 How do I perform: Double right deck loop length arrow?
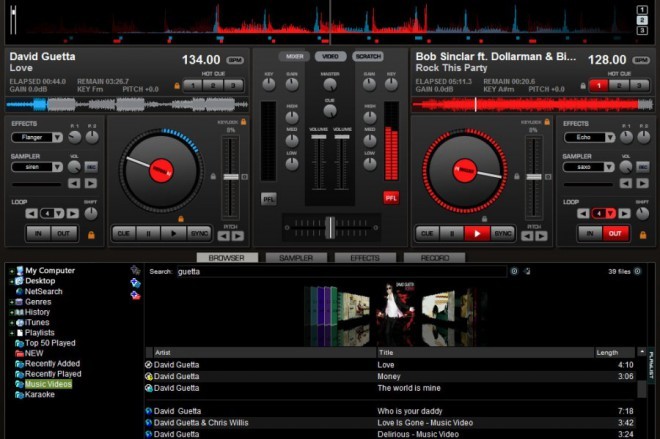click(x=624, y=214)
